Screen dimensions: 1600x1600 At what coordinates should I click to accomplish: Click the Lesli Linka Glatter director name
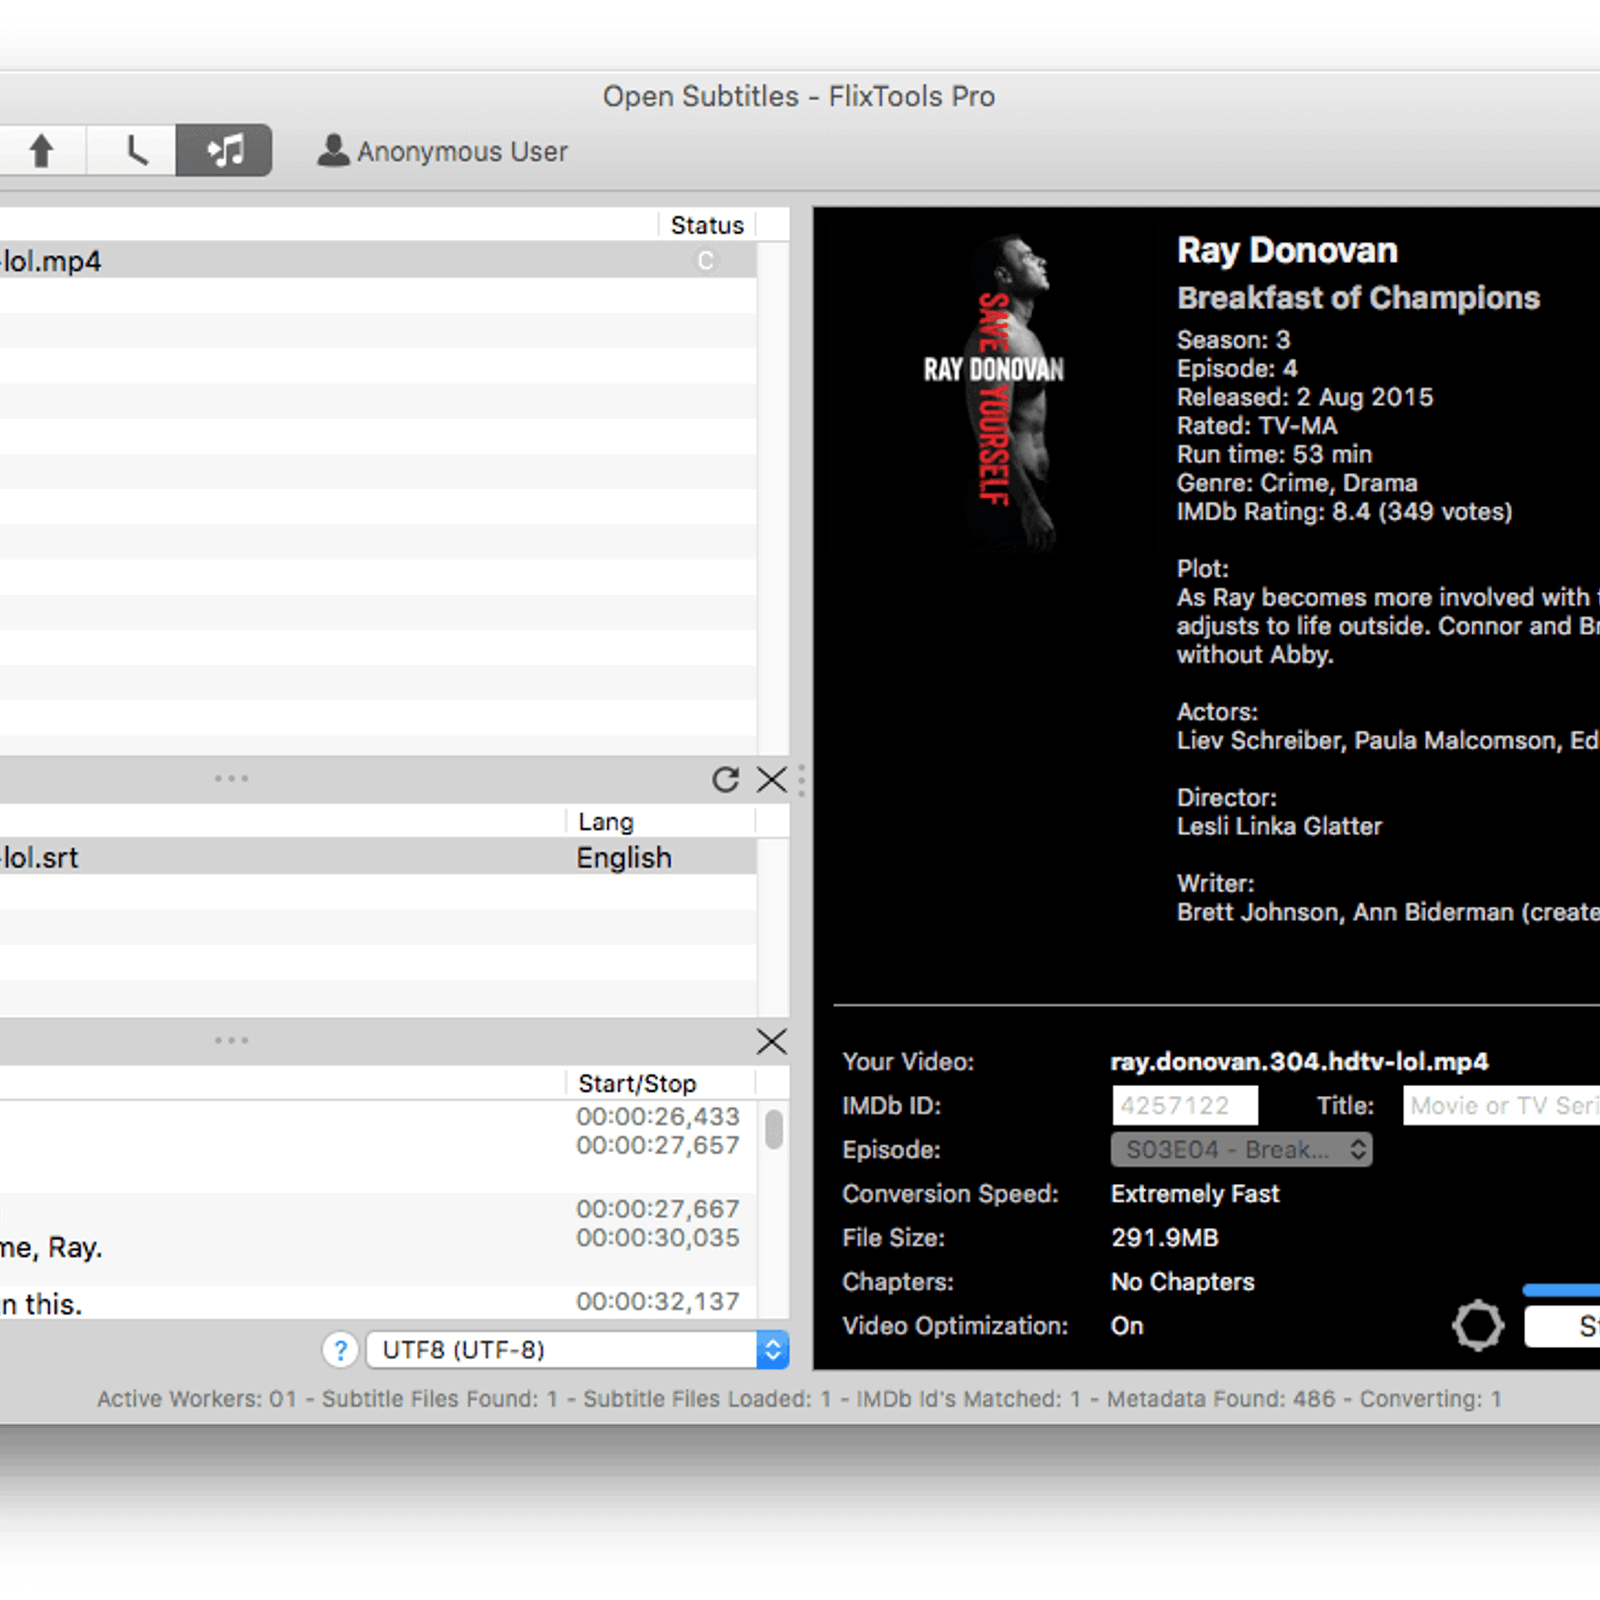point(1279,826)
